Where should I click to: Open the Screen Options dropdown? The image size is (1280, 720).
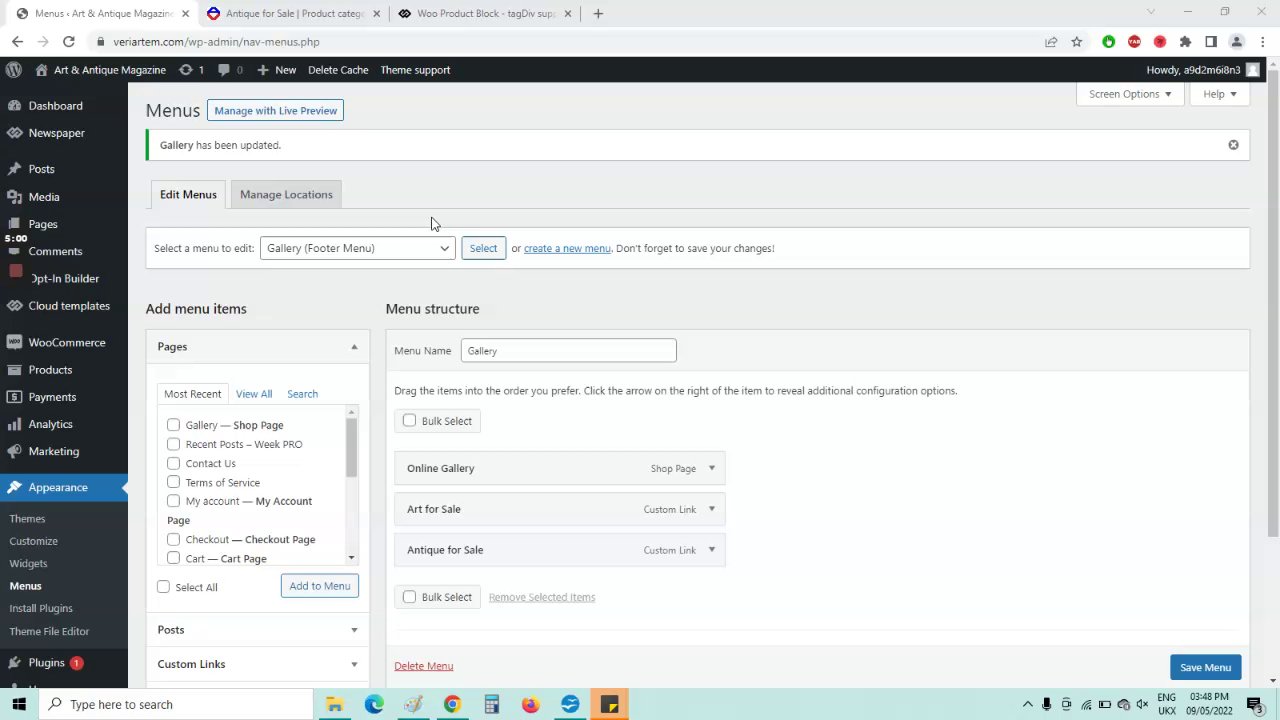1130,94
